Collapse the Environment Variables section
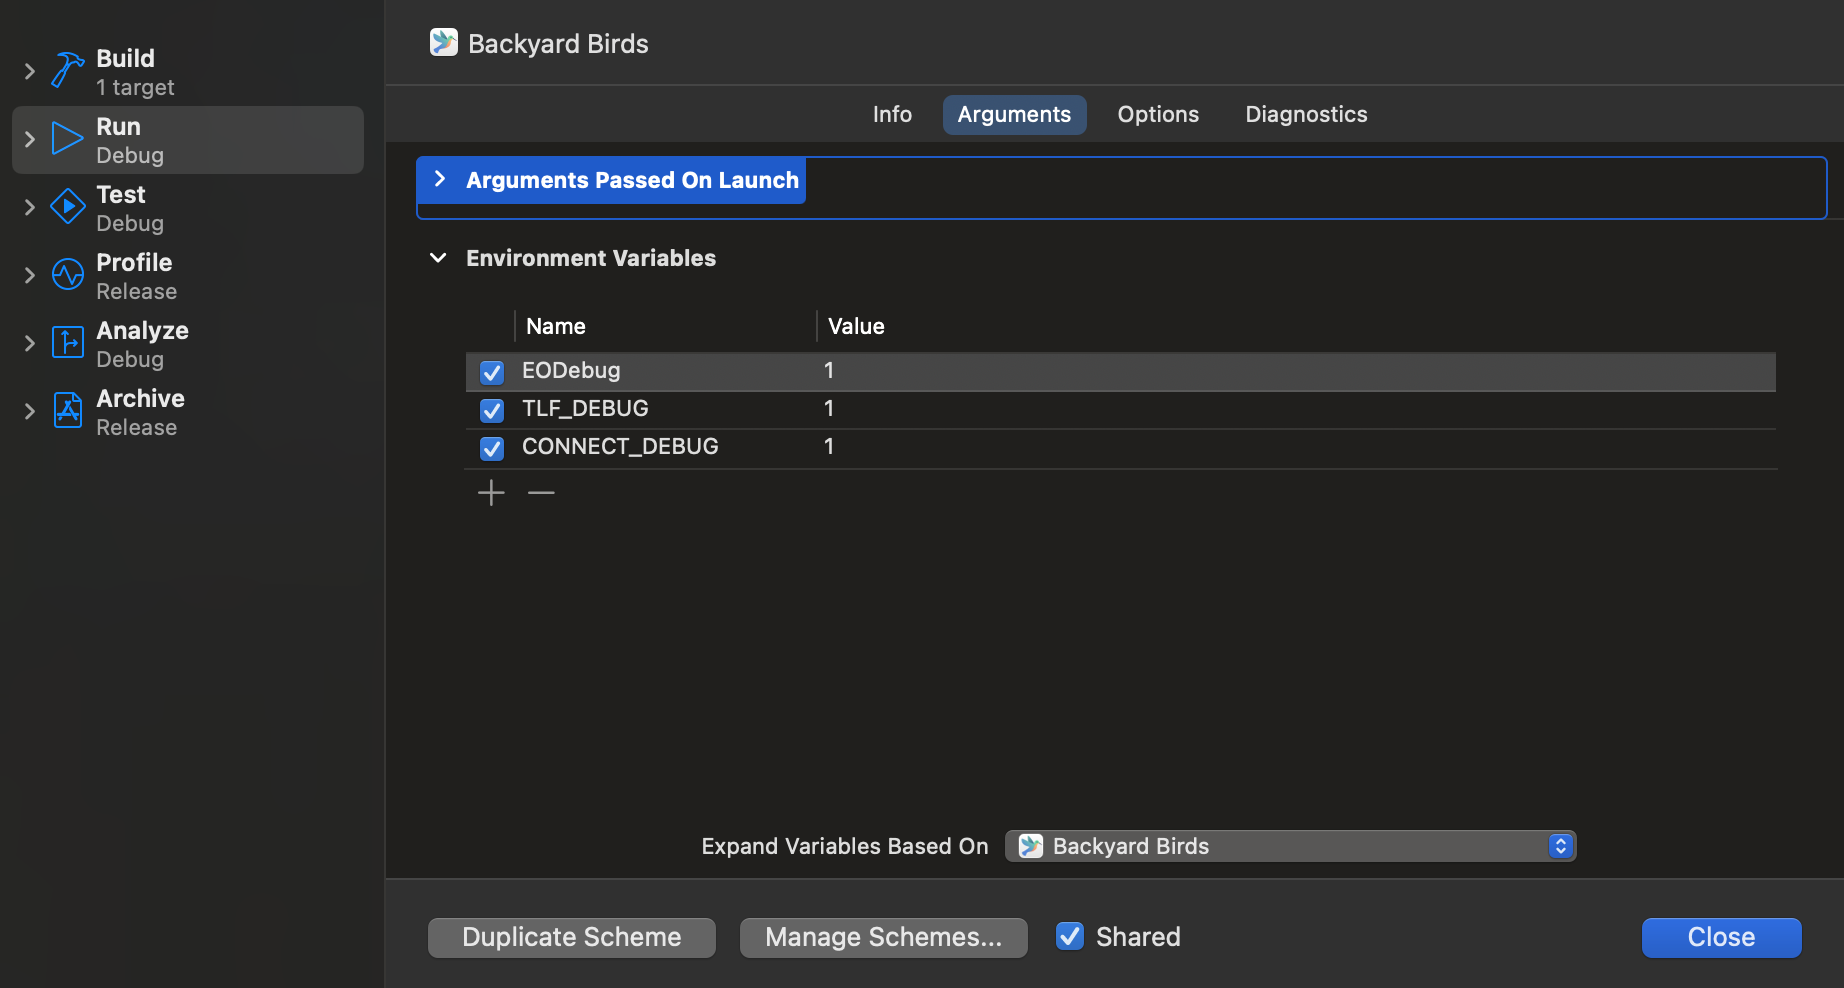The image size is (1844, 988). [437, 257]
